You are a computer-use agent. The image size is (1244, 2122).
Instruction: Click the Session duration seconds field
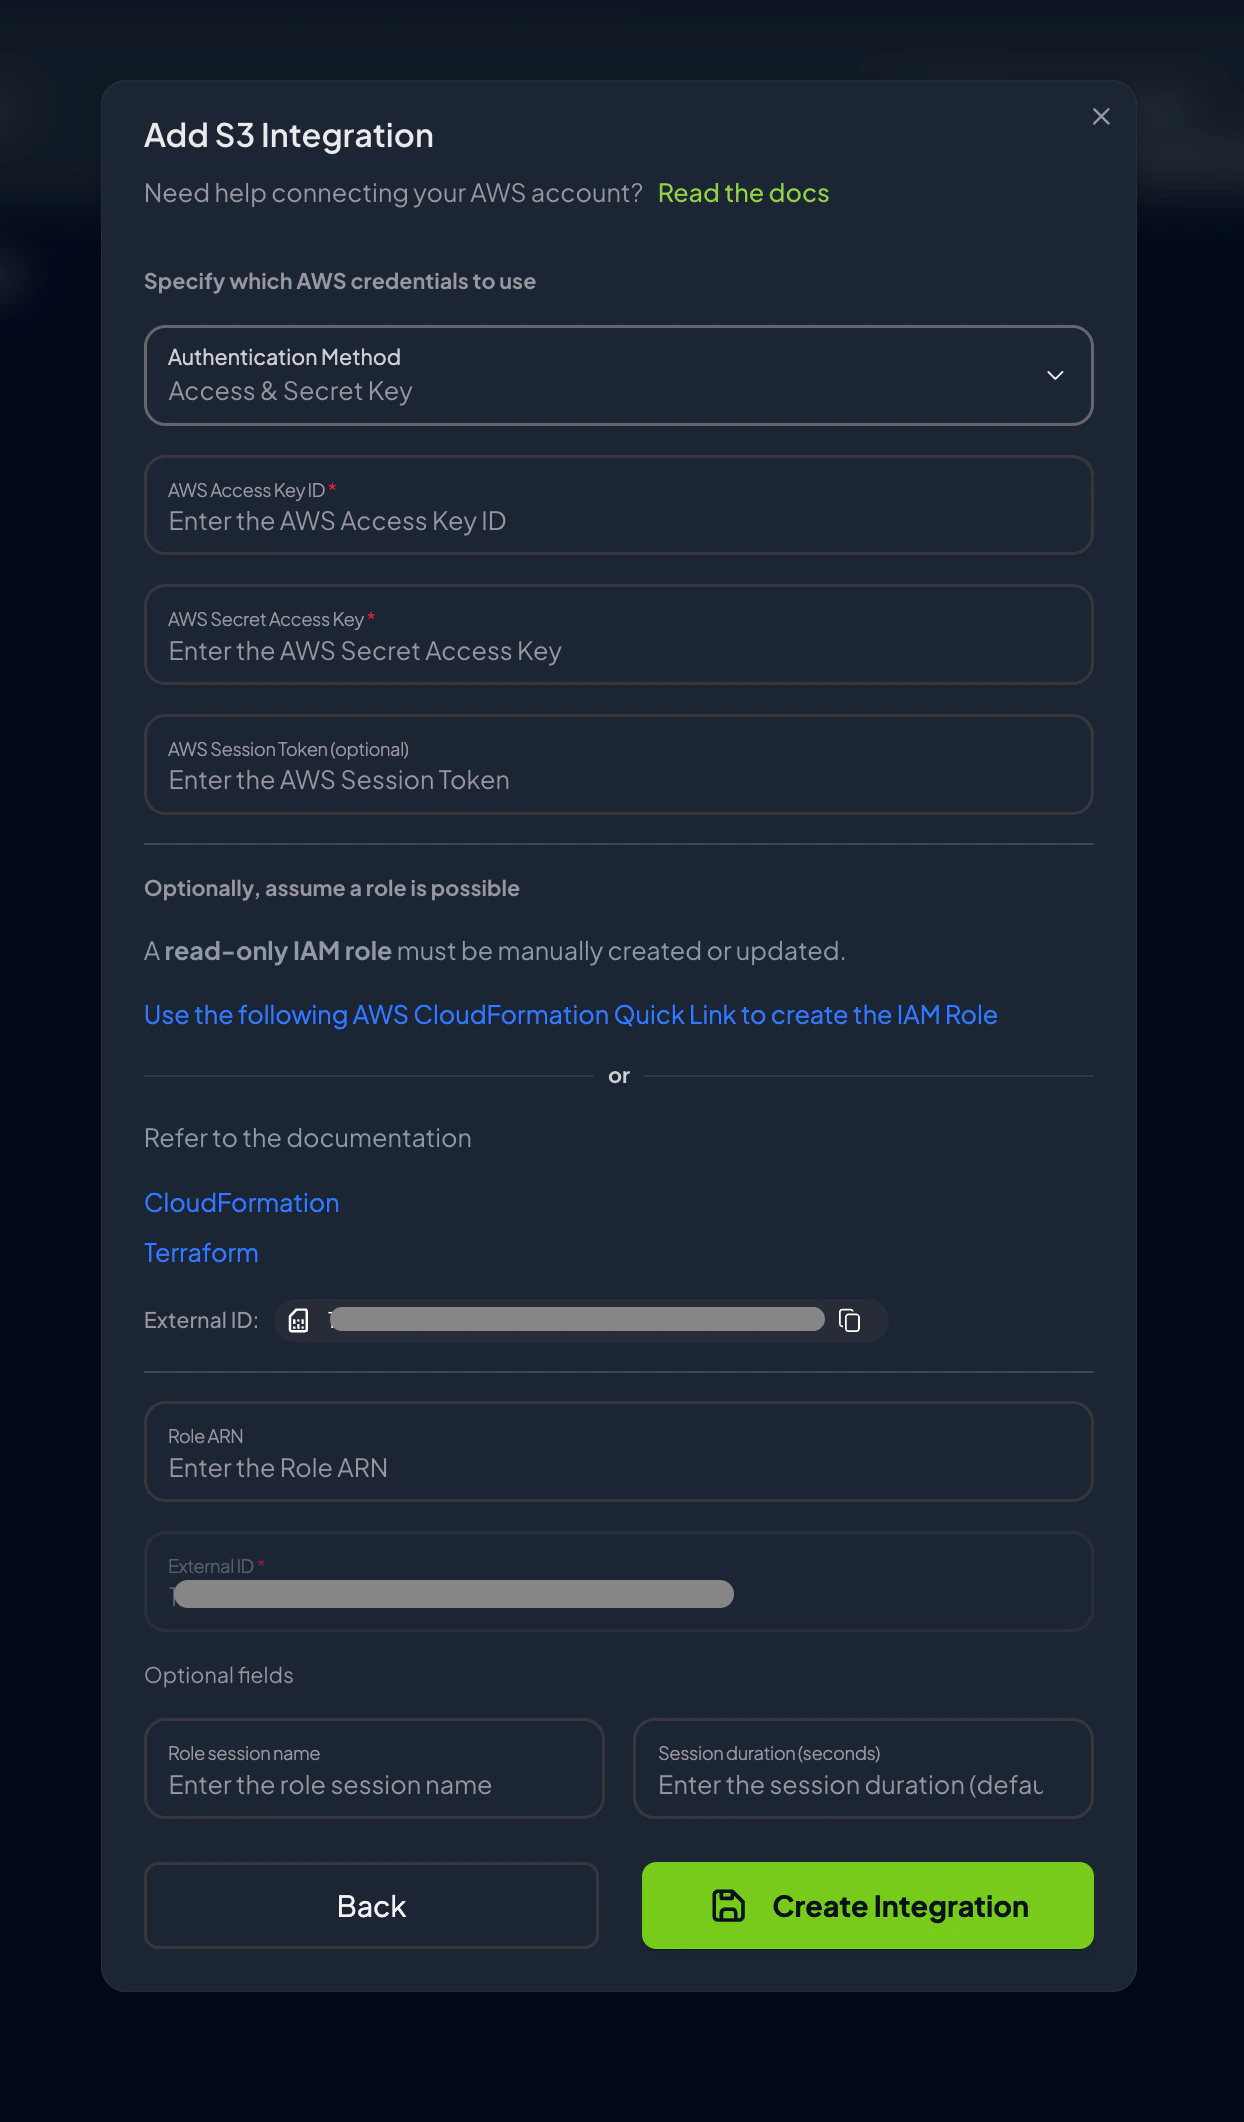point(863,1769)
